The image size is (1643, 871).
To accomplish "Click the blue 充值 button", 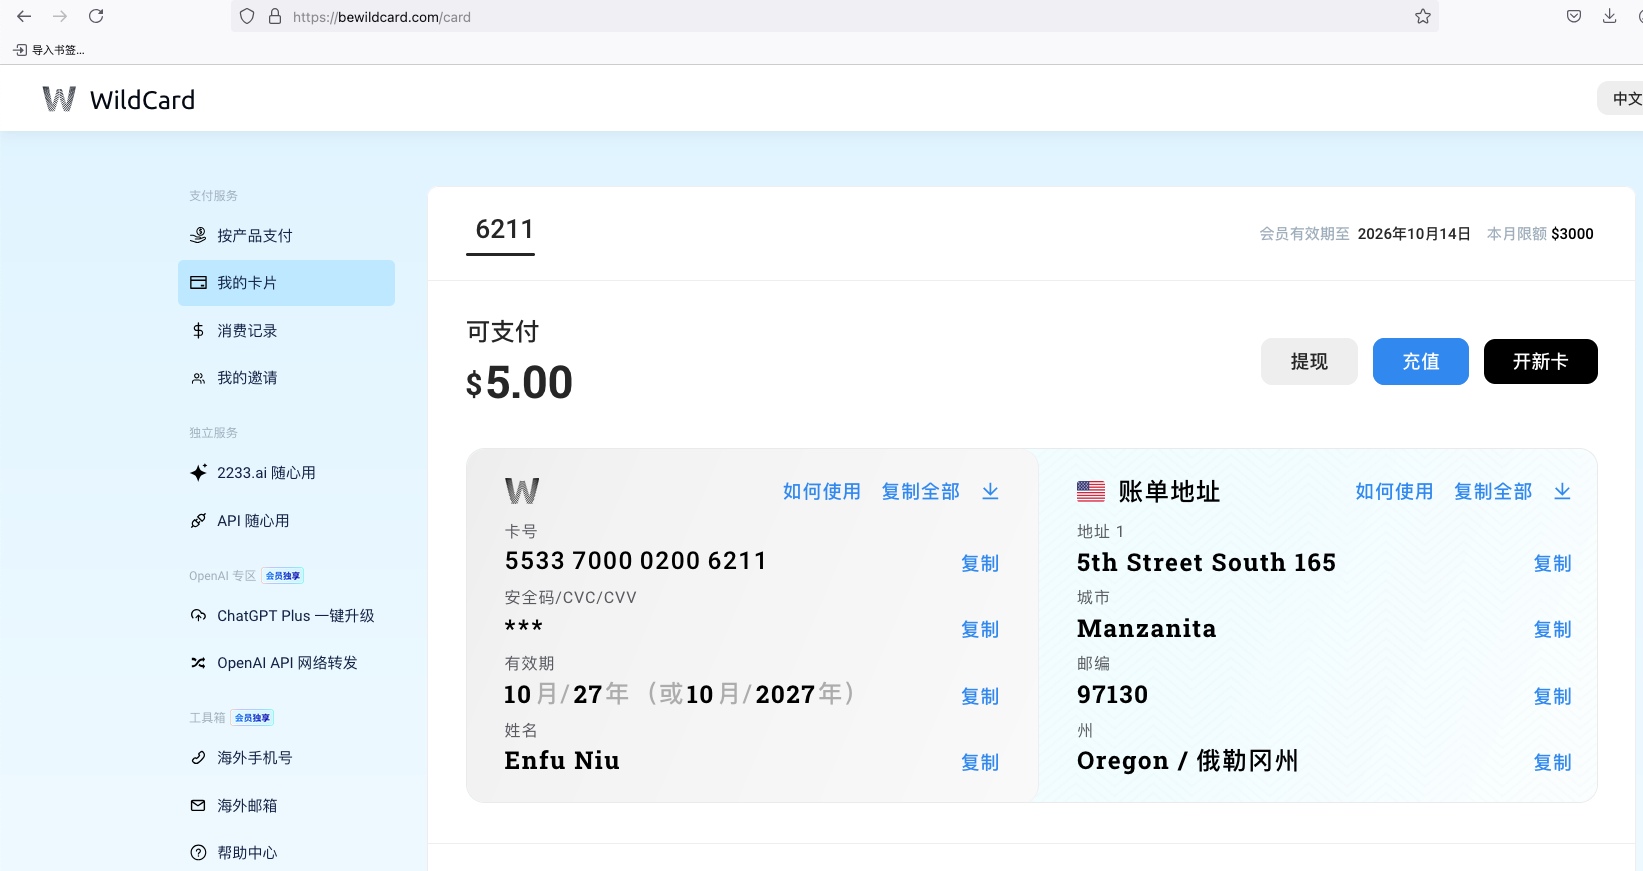I will [x=1420, y=361].
